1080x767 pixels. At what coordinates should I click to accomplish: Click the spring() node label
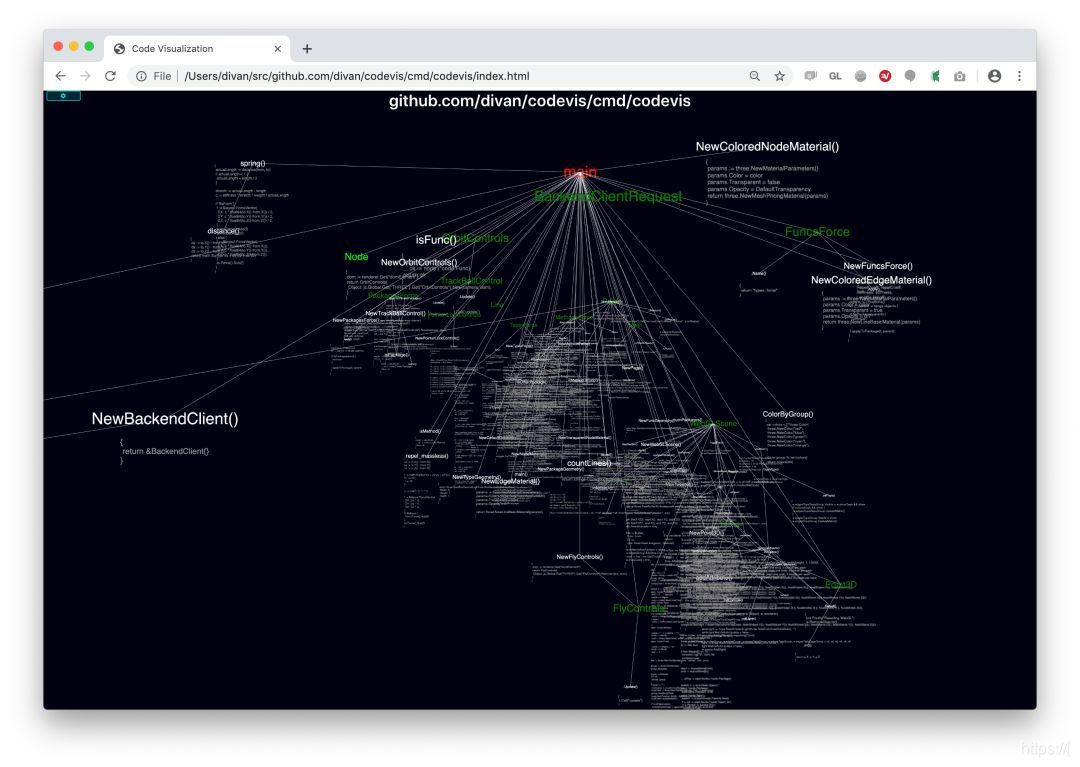click(x=253, y=164)
